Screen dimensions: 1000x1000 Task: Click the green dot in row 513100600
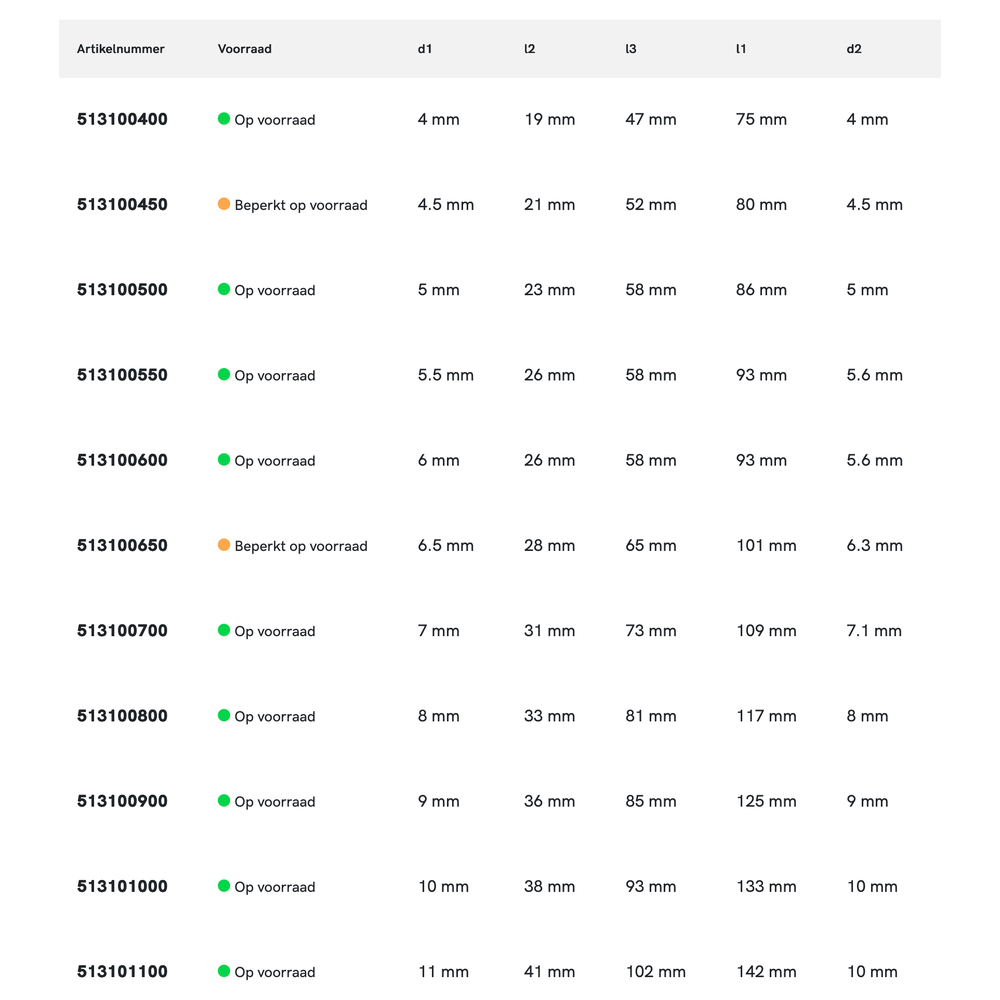pyautogui.click(x=224, y=460)
